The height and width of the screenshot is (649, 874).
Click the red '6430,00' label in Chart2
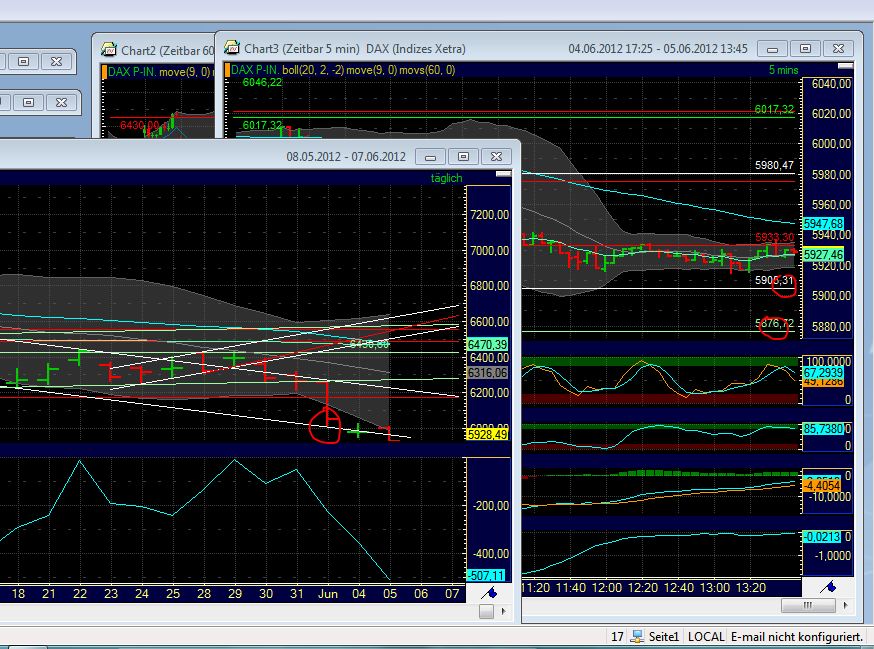pyautogui.click(x=139, y=125)
